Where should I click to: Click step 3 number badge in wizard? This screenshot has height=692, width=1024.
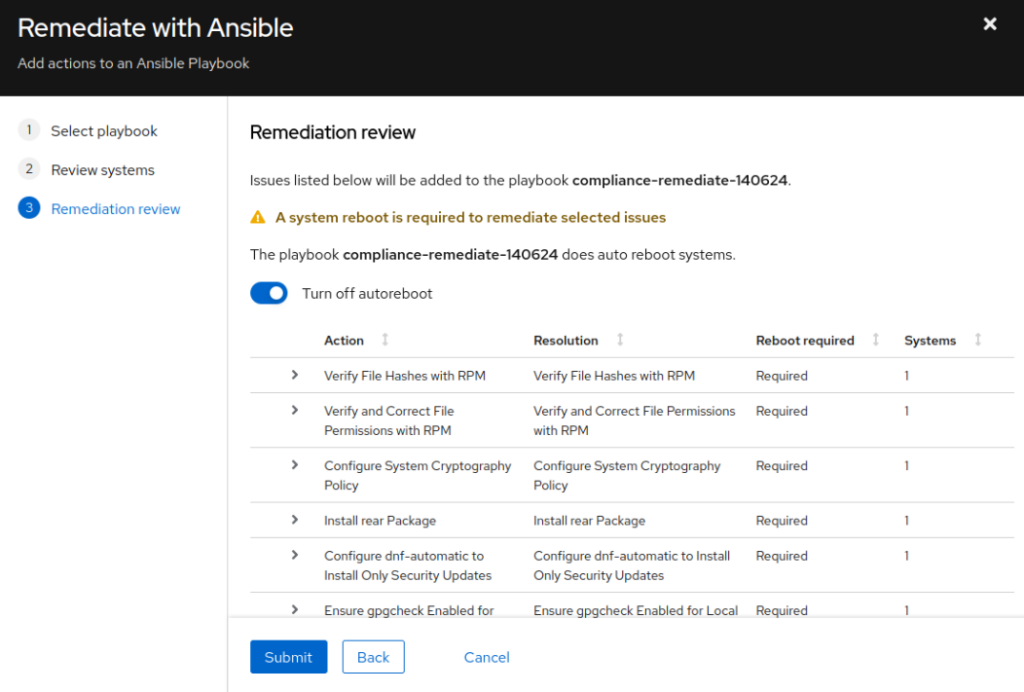click(x=29, y=209)
